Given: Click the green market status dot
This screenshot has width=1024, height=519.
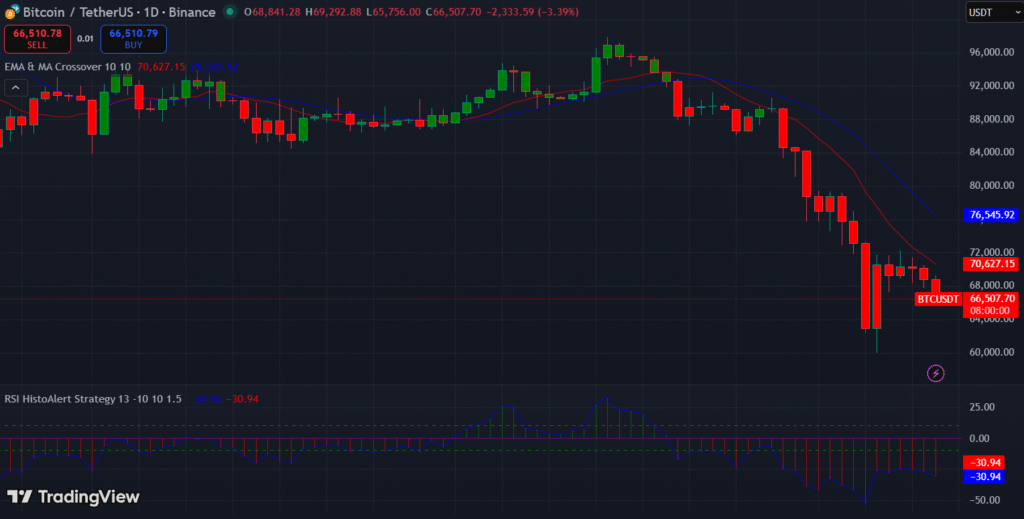Looking at the screenshot, I should click(x=231, y=12).
